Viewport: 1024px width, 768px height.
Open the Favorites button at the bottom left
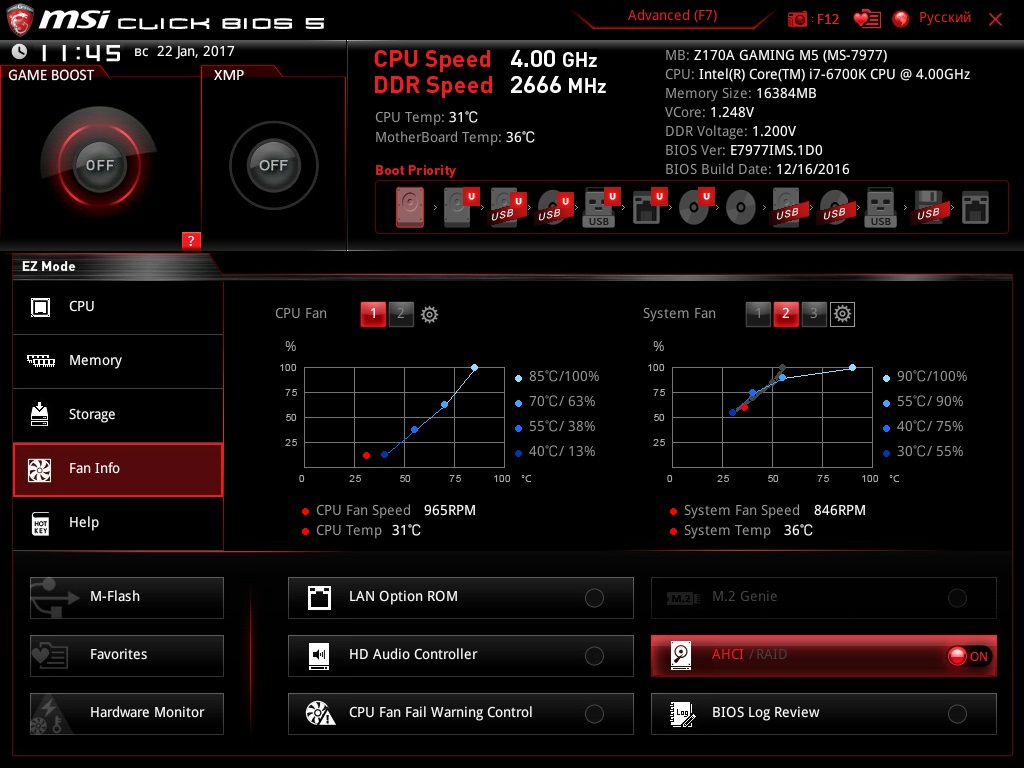click(127, 655)
